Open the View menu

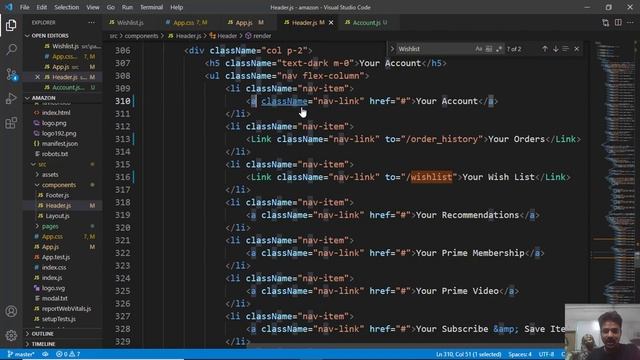click(x=93, y=7)
